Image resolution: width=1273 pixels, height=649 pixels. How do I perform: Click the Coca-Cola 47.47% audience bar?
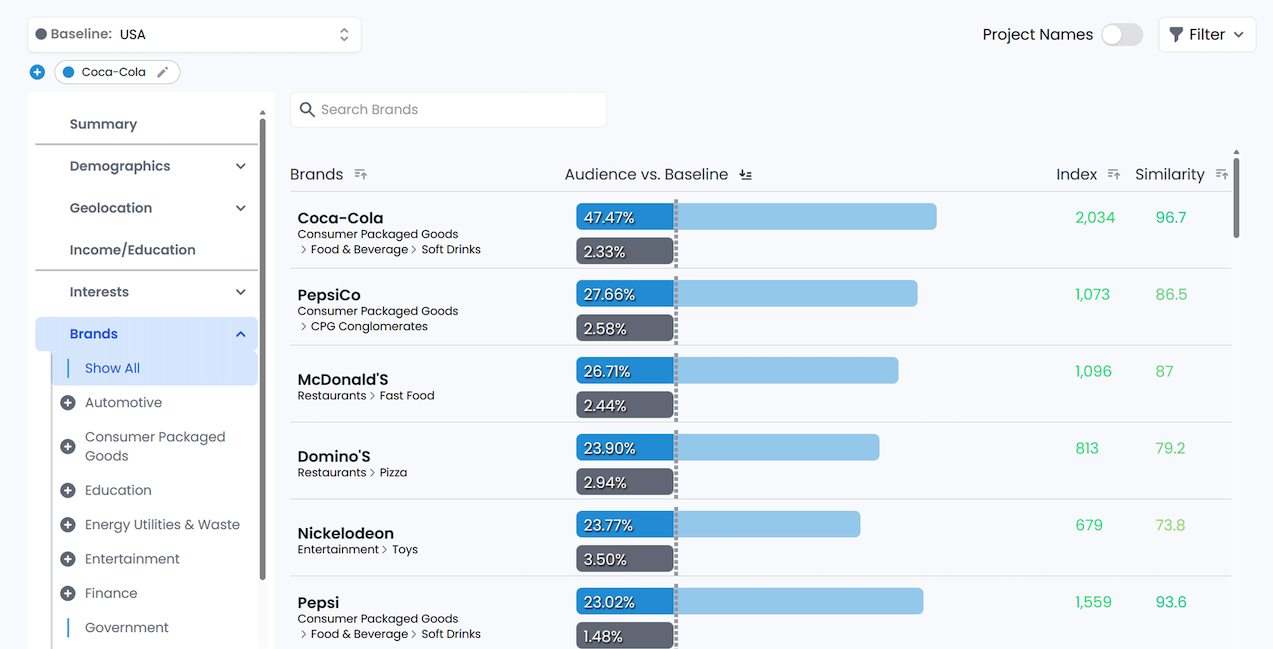tap(756, 217)
